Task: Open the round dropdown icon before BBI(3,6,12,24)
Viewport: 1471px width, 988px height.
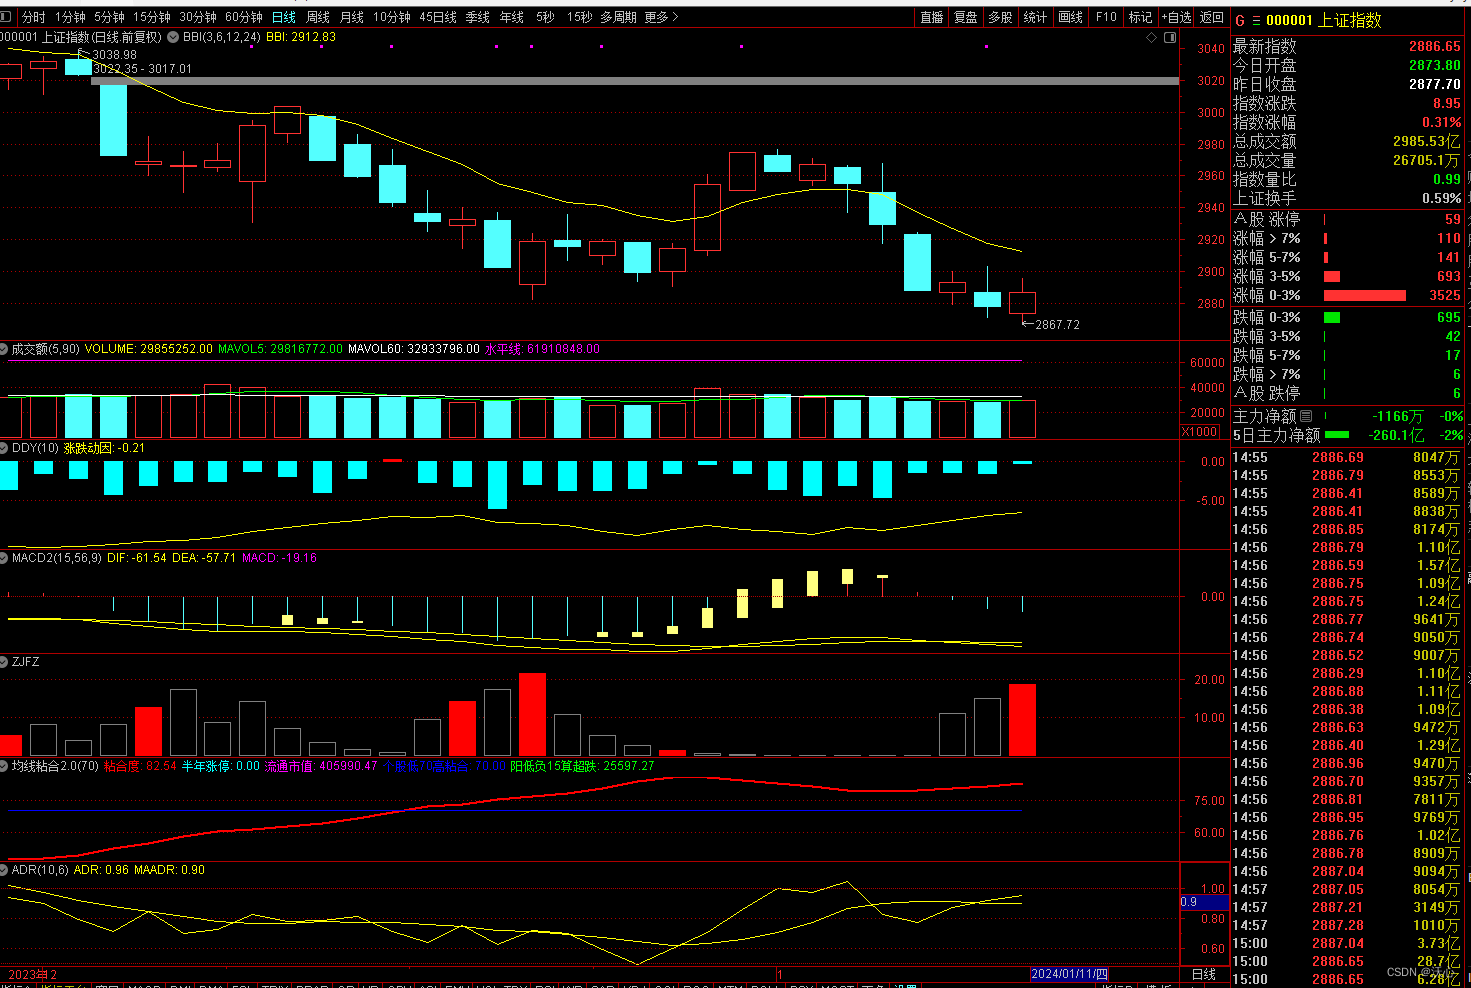Action: click(x=172, y=37)
